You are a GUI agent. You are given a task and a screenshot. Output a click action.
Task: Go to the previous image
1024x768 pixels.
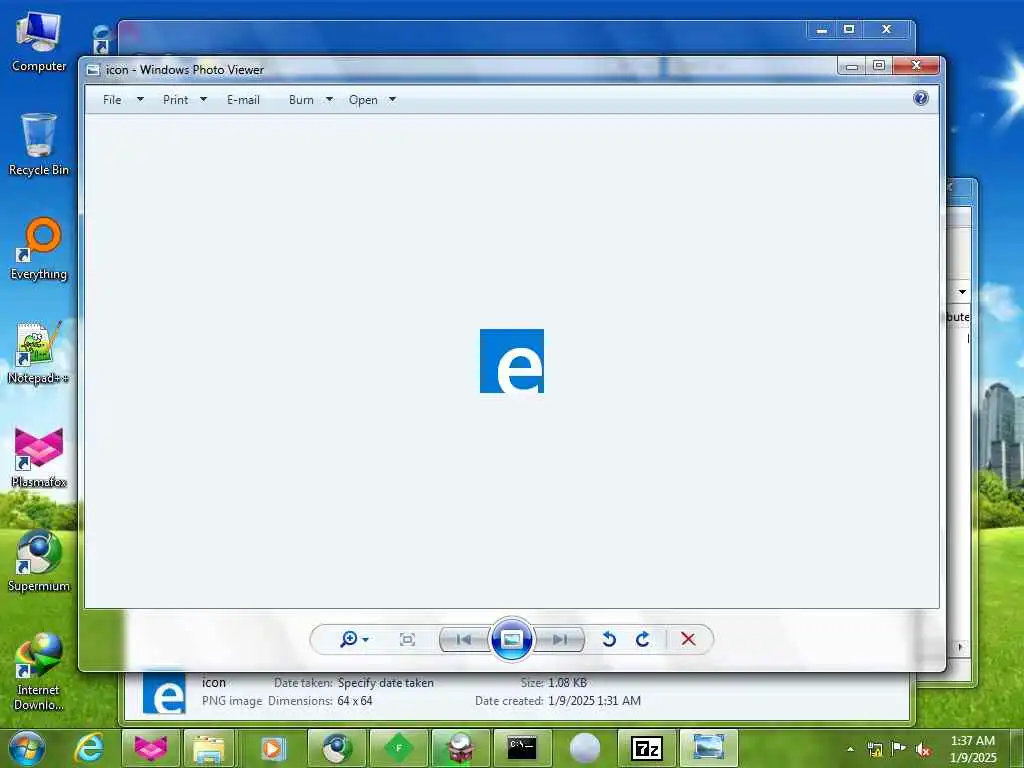[464, 639]
